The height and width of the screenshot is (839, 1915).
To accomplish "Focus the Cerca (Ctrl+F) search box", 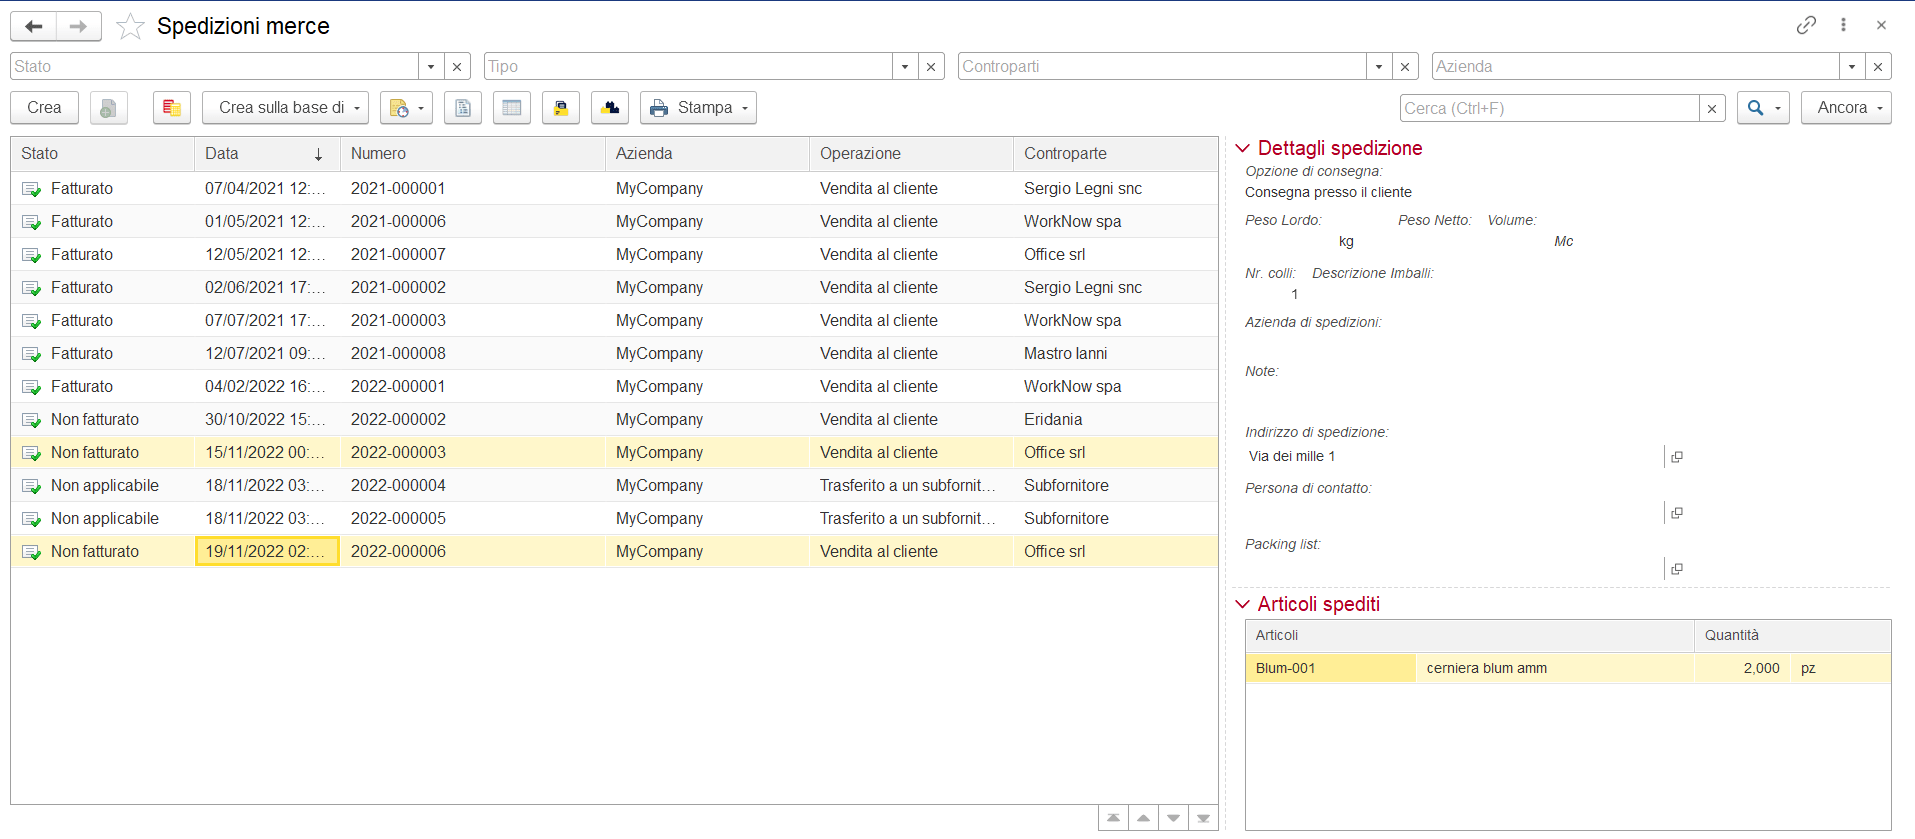I will (x=1549, y=108).
